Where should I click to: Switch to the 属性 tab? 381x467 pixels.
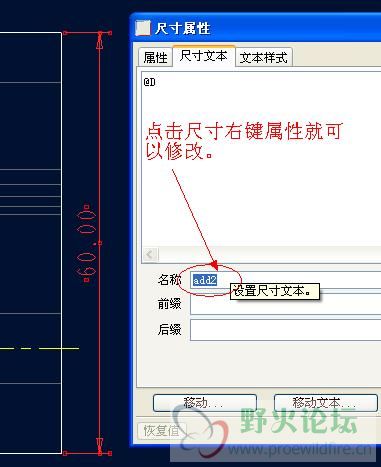coord(155,57)
